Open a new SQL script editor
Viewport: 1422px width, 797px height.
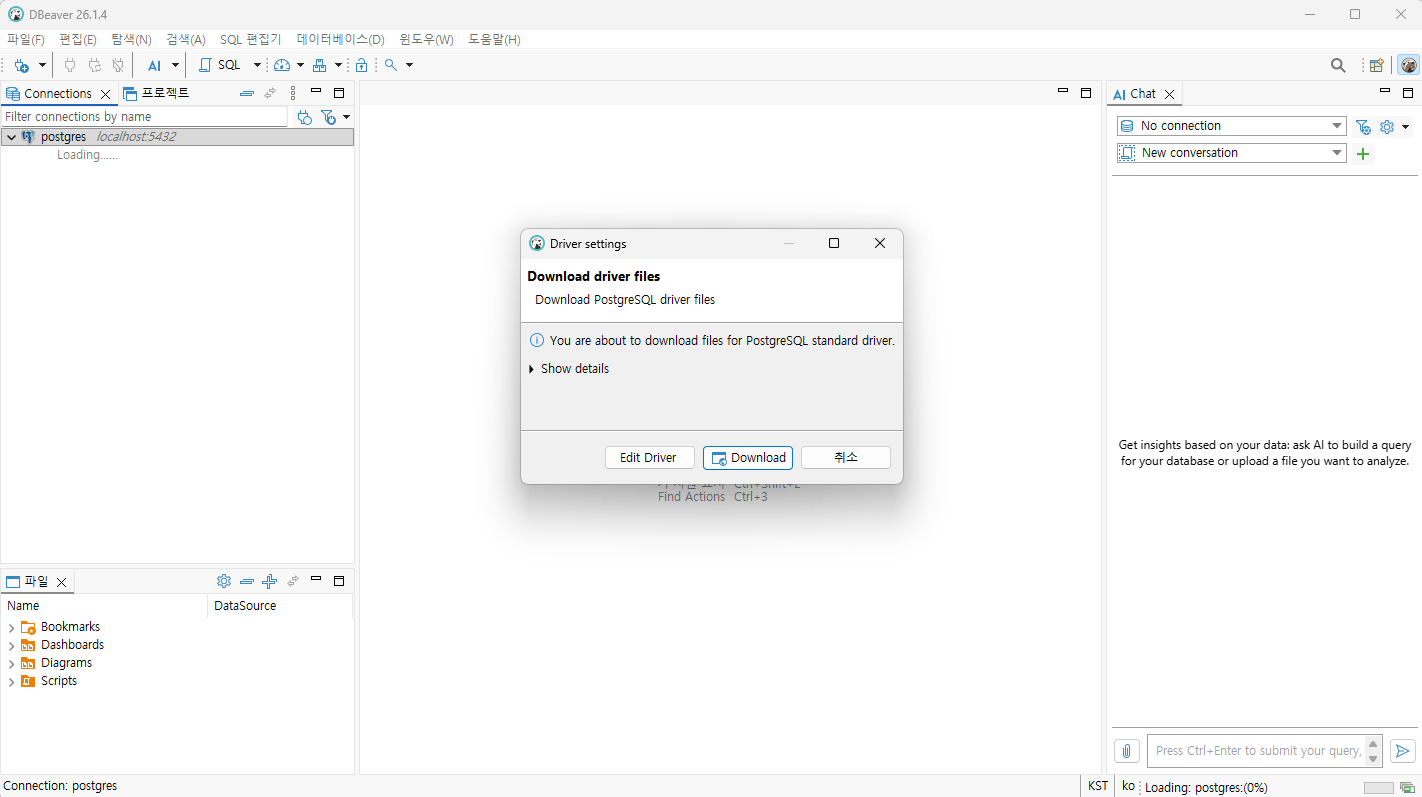[220, 65]
